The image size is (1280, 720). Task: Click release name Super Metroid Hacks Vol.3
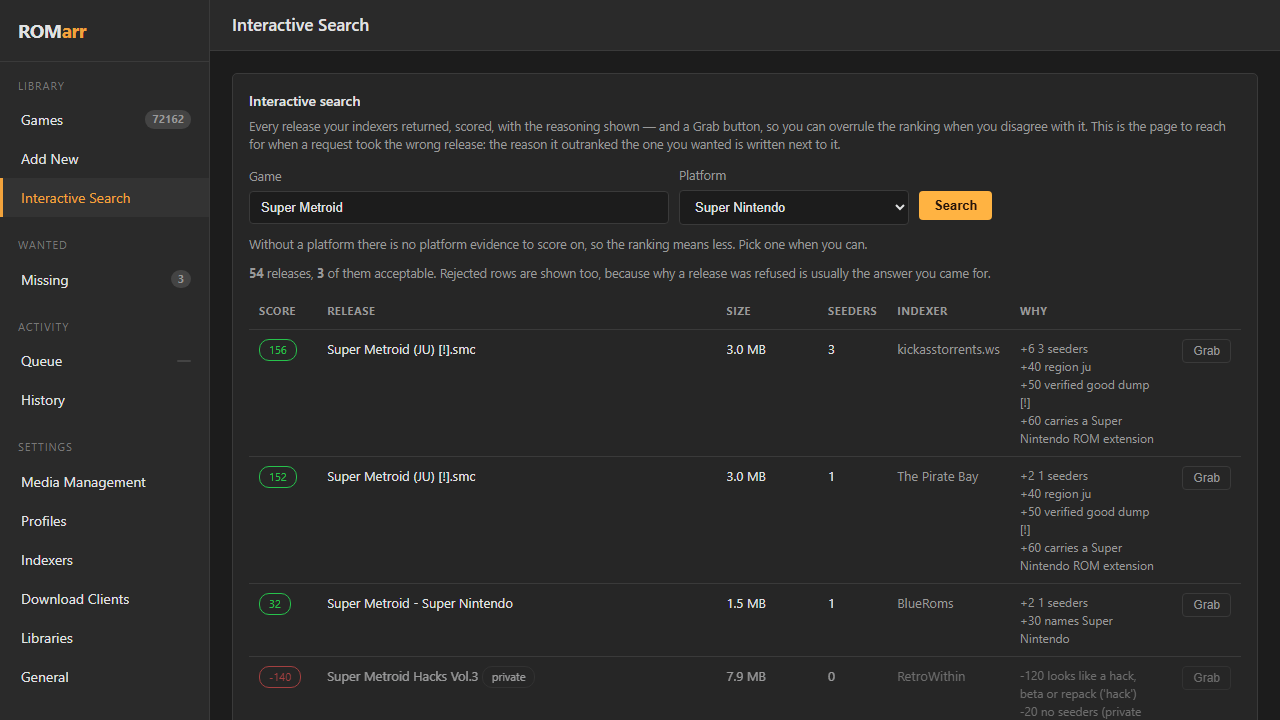tap(402, 676)
